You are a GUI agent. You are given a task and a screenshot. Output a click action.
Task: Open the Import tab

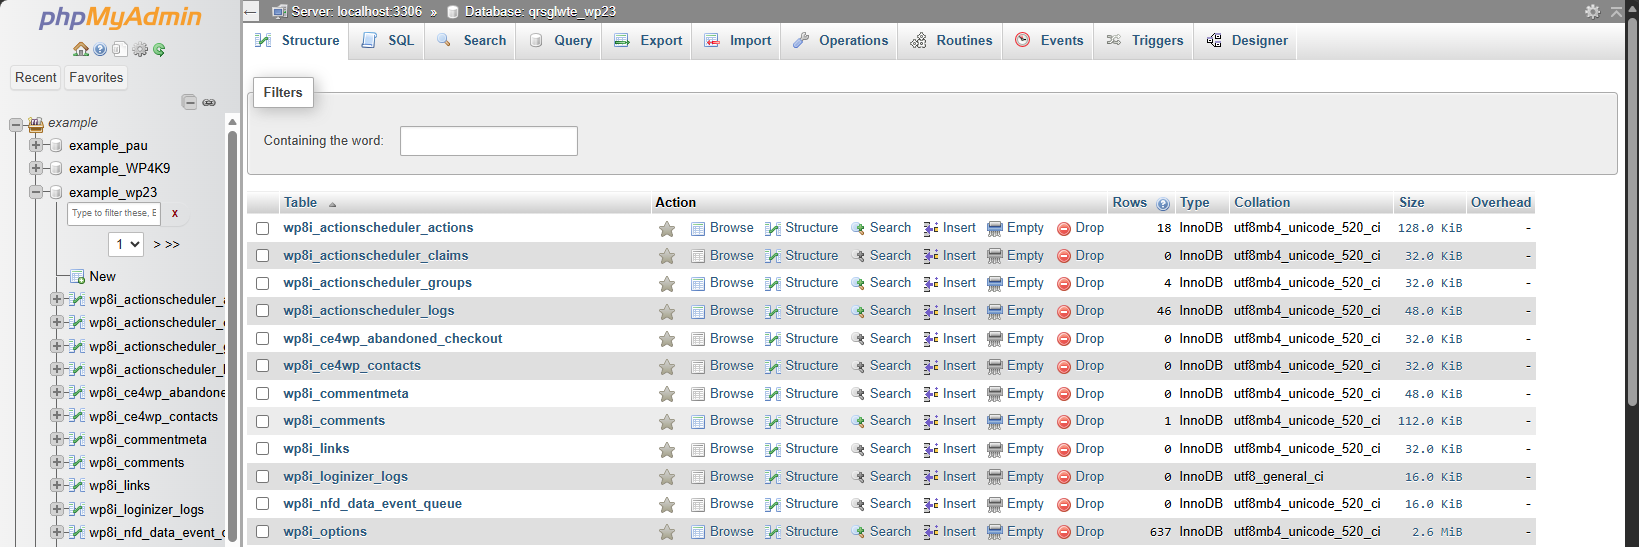(737, 41)
